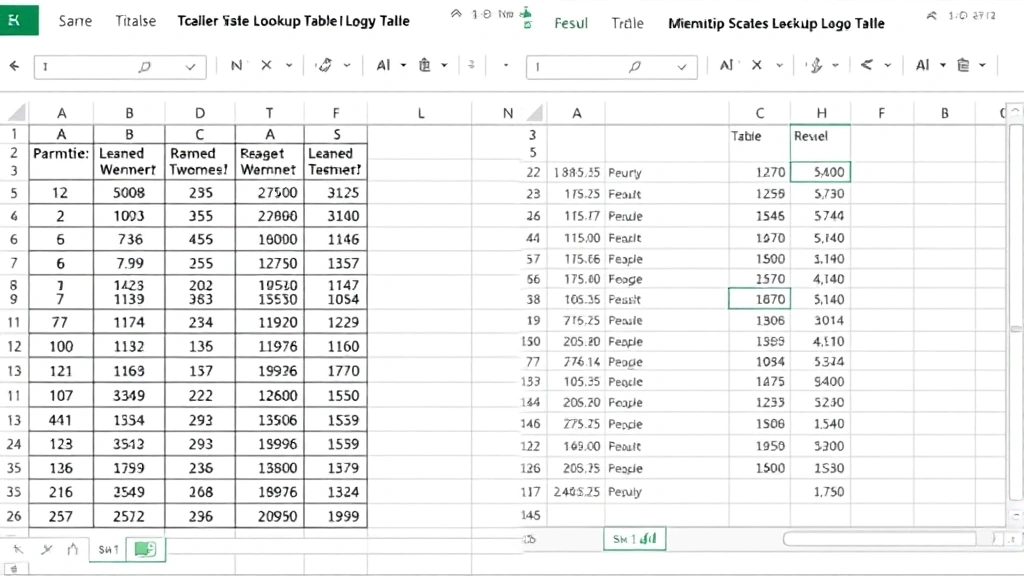Switch to sheet tab Sh1 in right window
1024x576 pixels.
pos(634,540)
